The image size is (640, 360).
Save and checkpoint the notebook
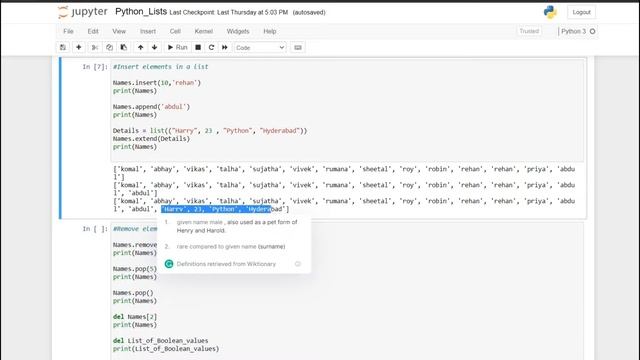(63, 47)
